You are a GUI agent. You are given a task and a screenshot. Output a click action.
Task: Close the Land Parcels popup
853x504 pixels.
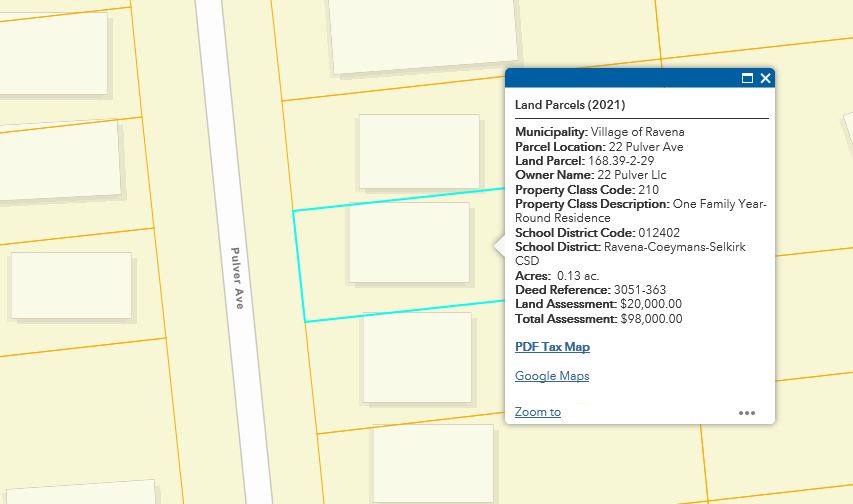click(765, 78)
